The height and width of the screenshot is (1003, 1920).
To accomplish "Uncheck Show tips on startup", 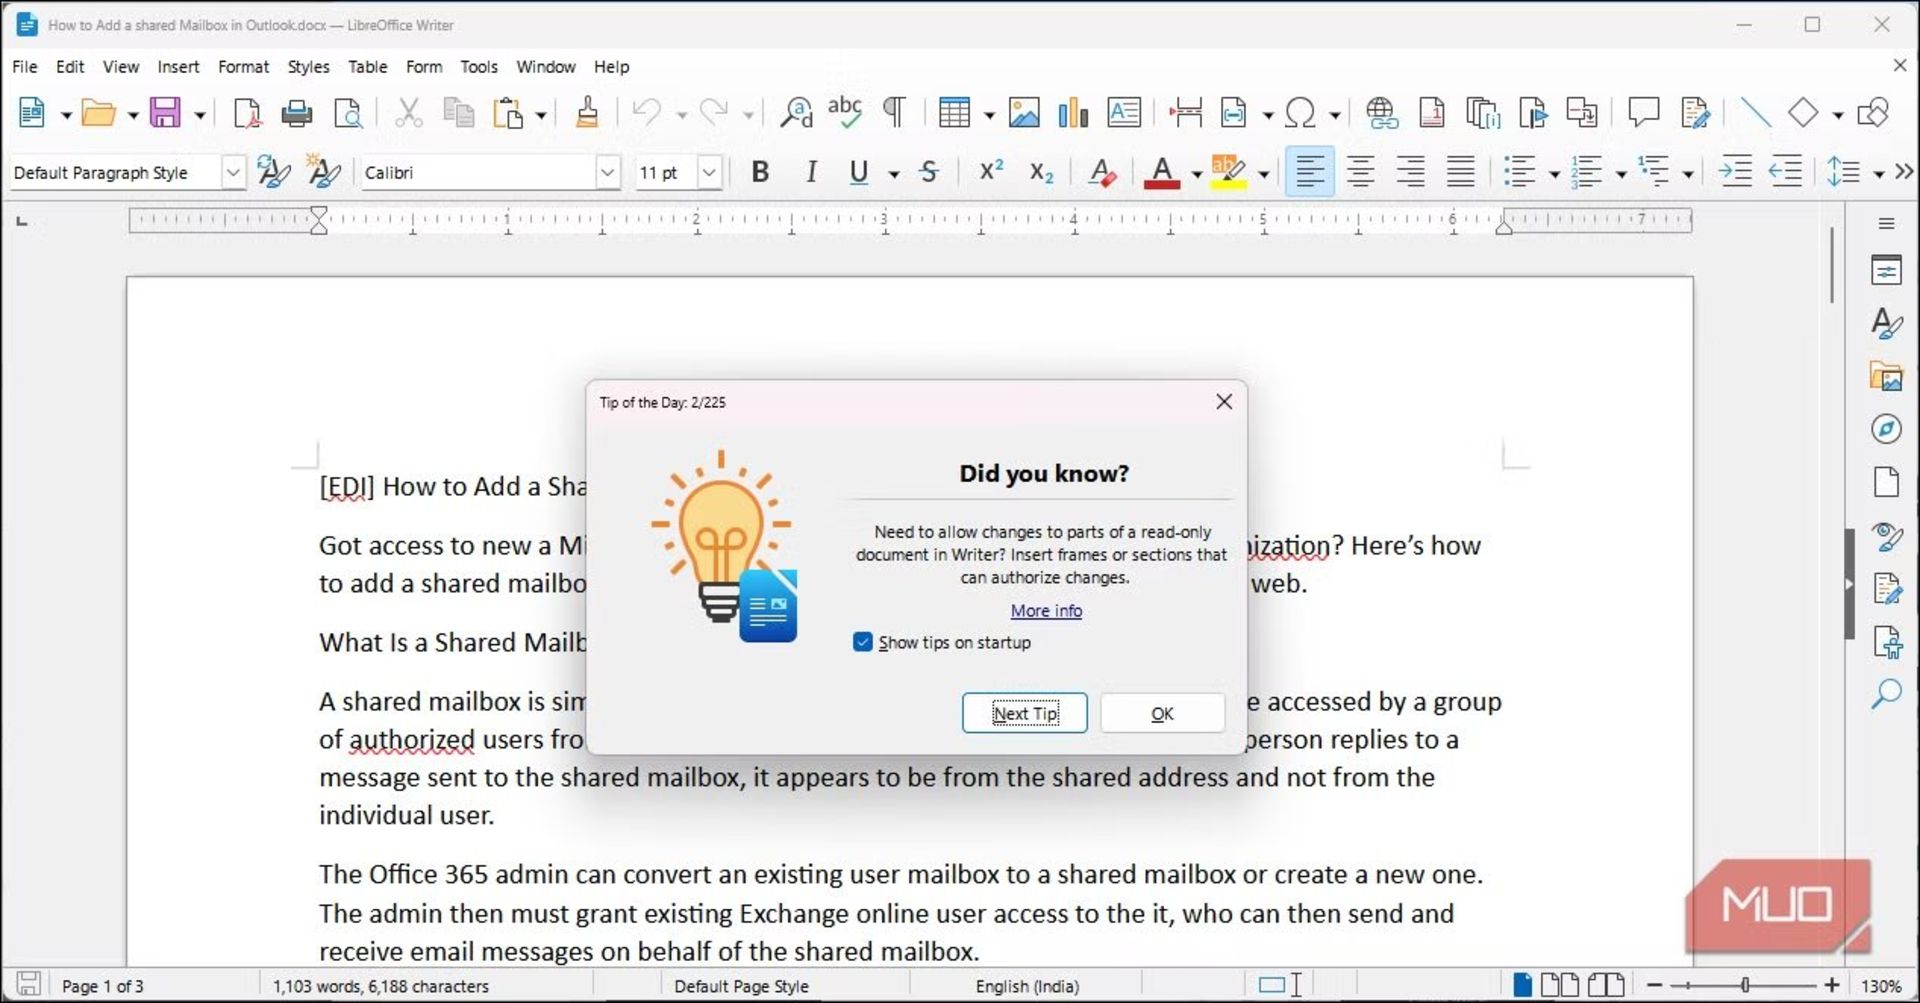I will pyautogui.click(x=863, y=642).
